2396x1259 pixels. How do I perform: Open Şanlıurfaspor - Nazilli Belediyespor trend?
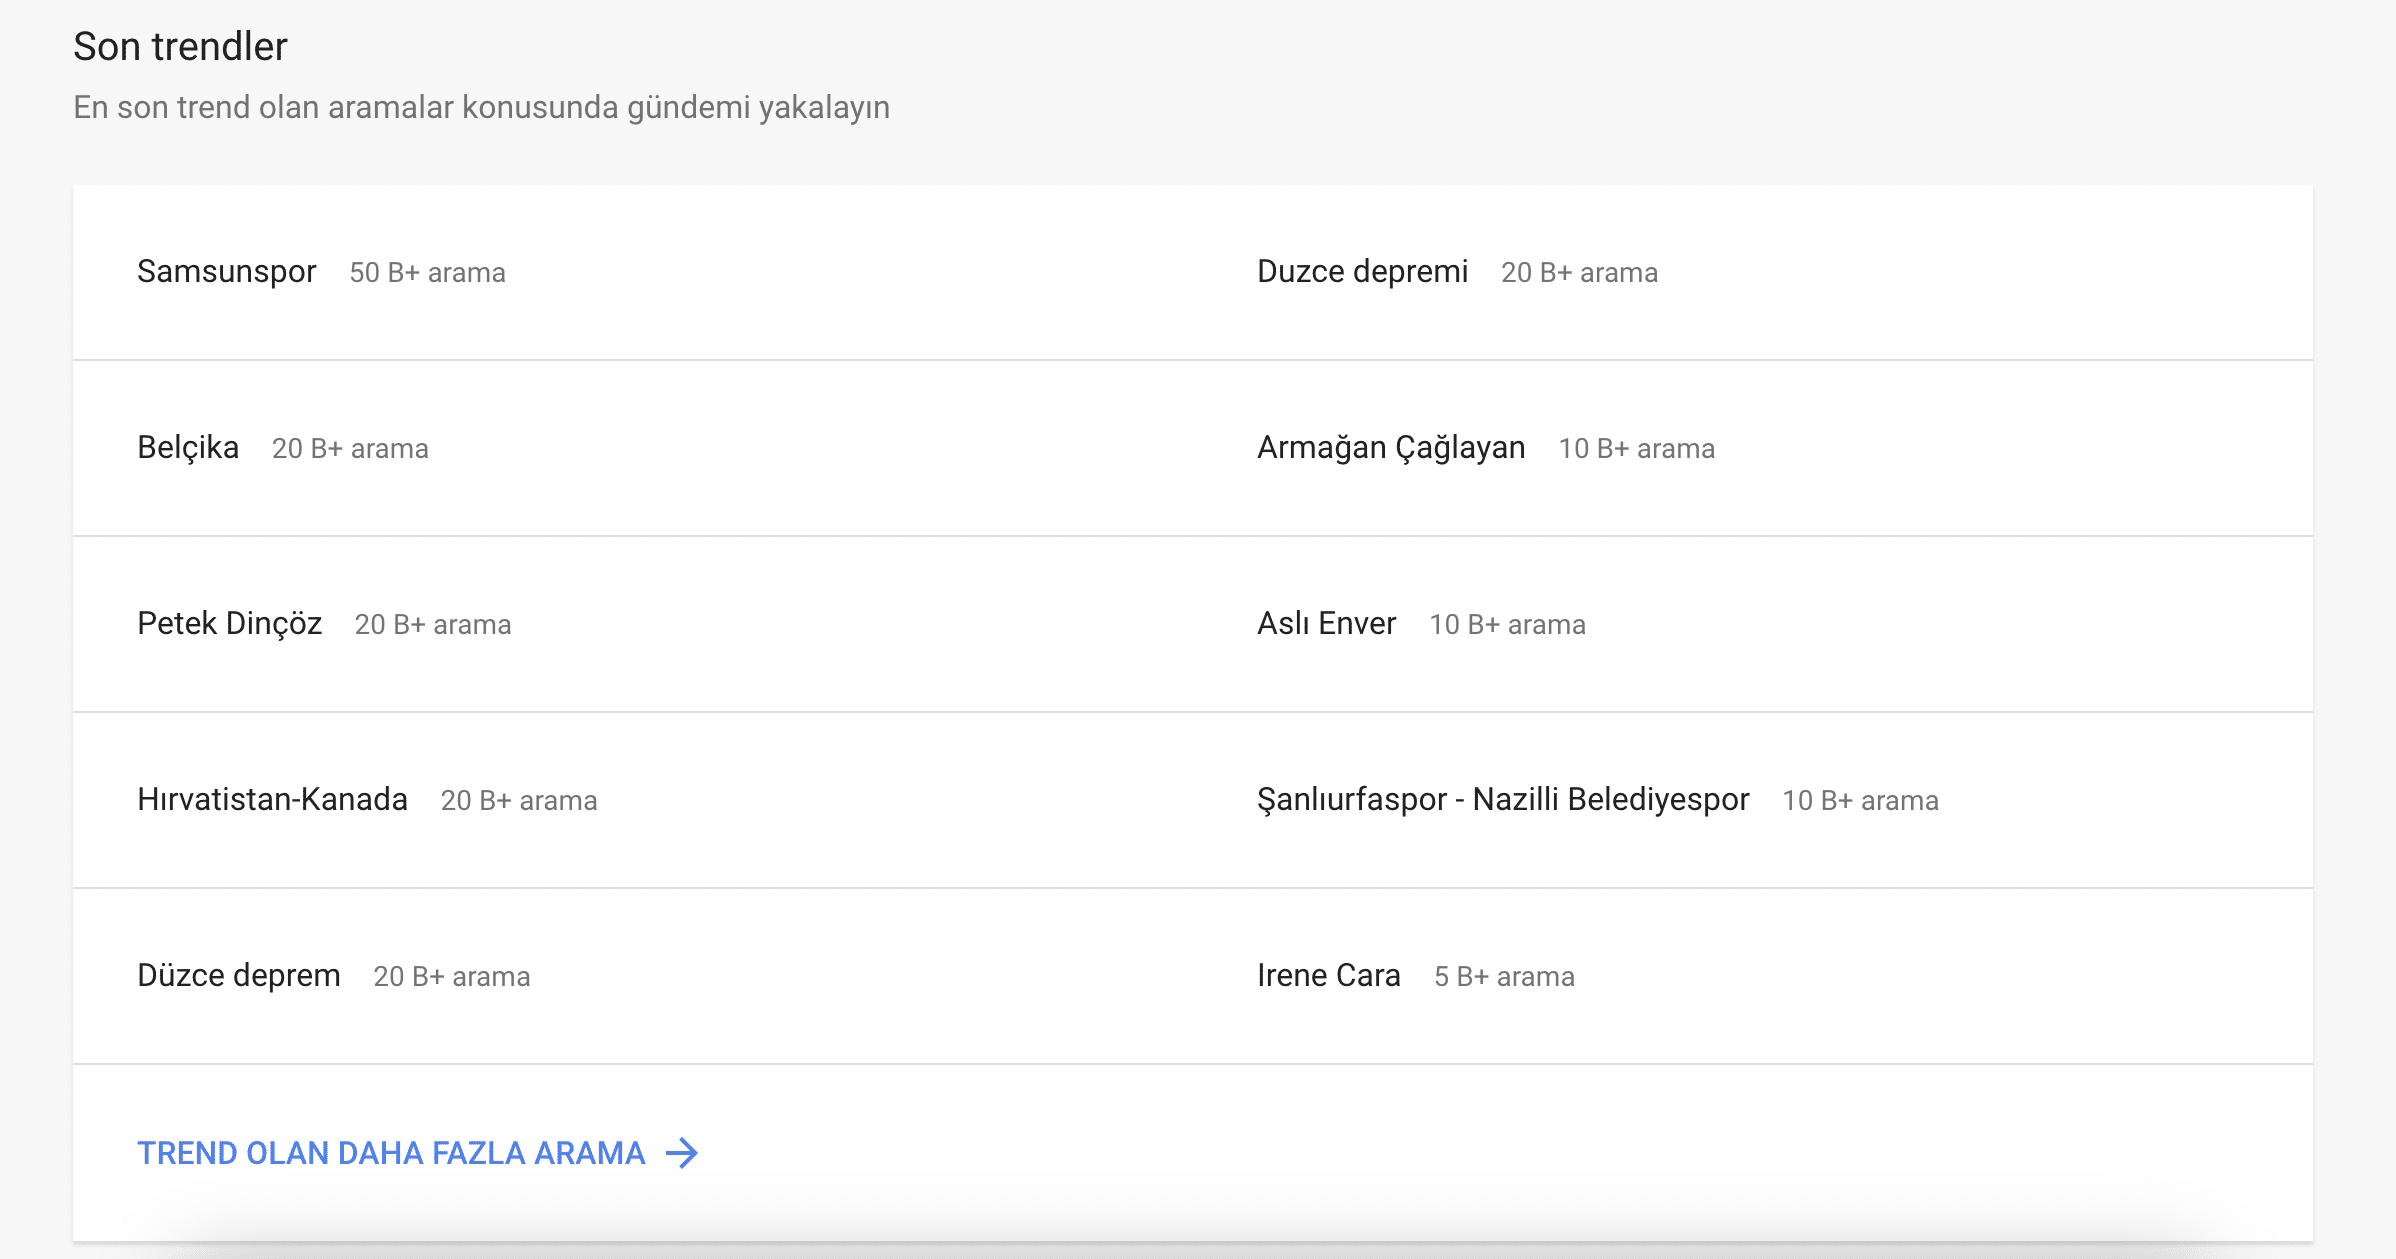tap(1503, 800)
